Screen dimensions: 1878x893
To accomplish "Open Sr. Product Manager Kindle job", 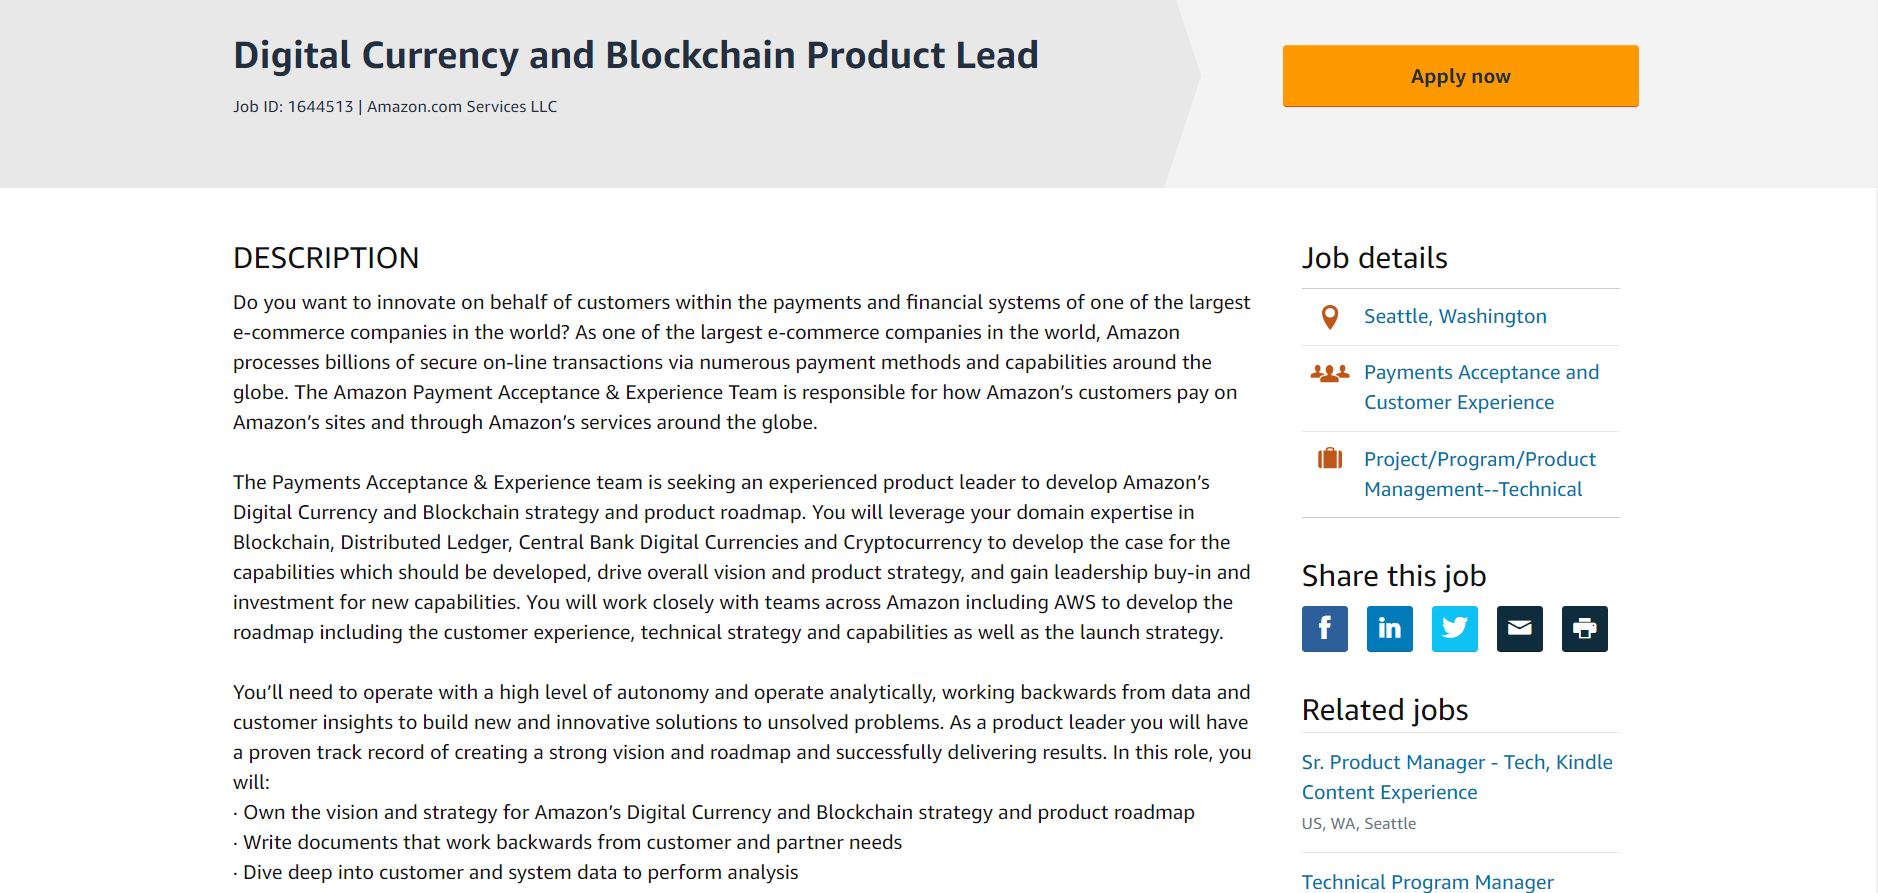I will (1457, 777).
